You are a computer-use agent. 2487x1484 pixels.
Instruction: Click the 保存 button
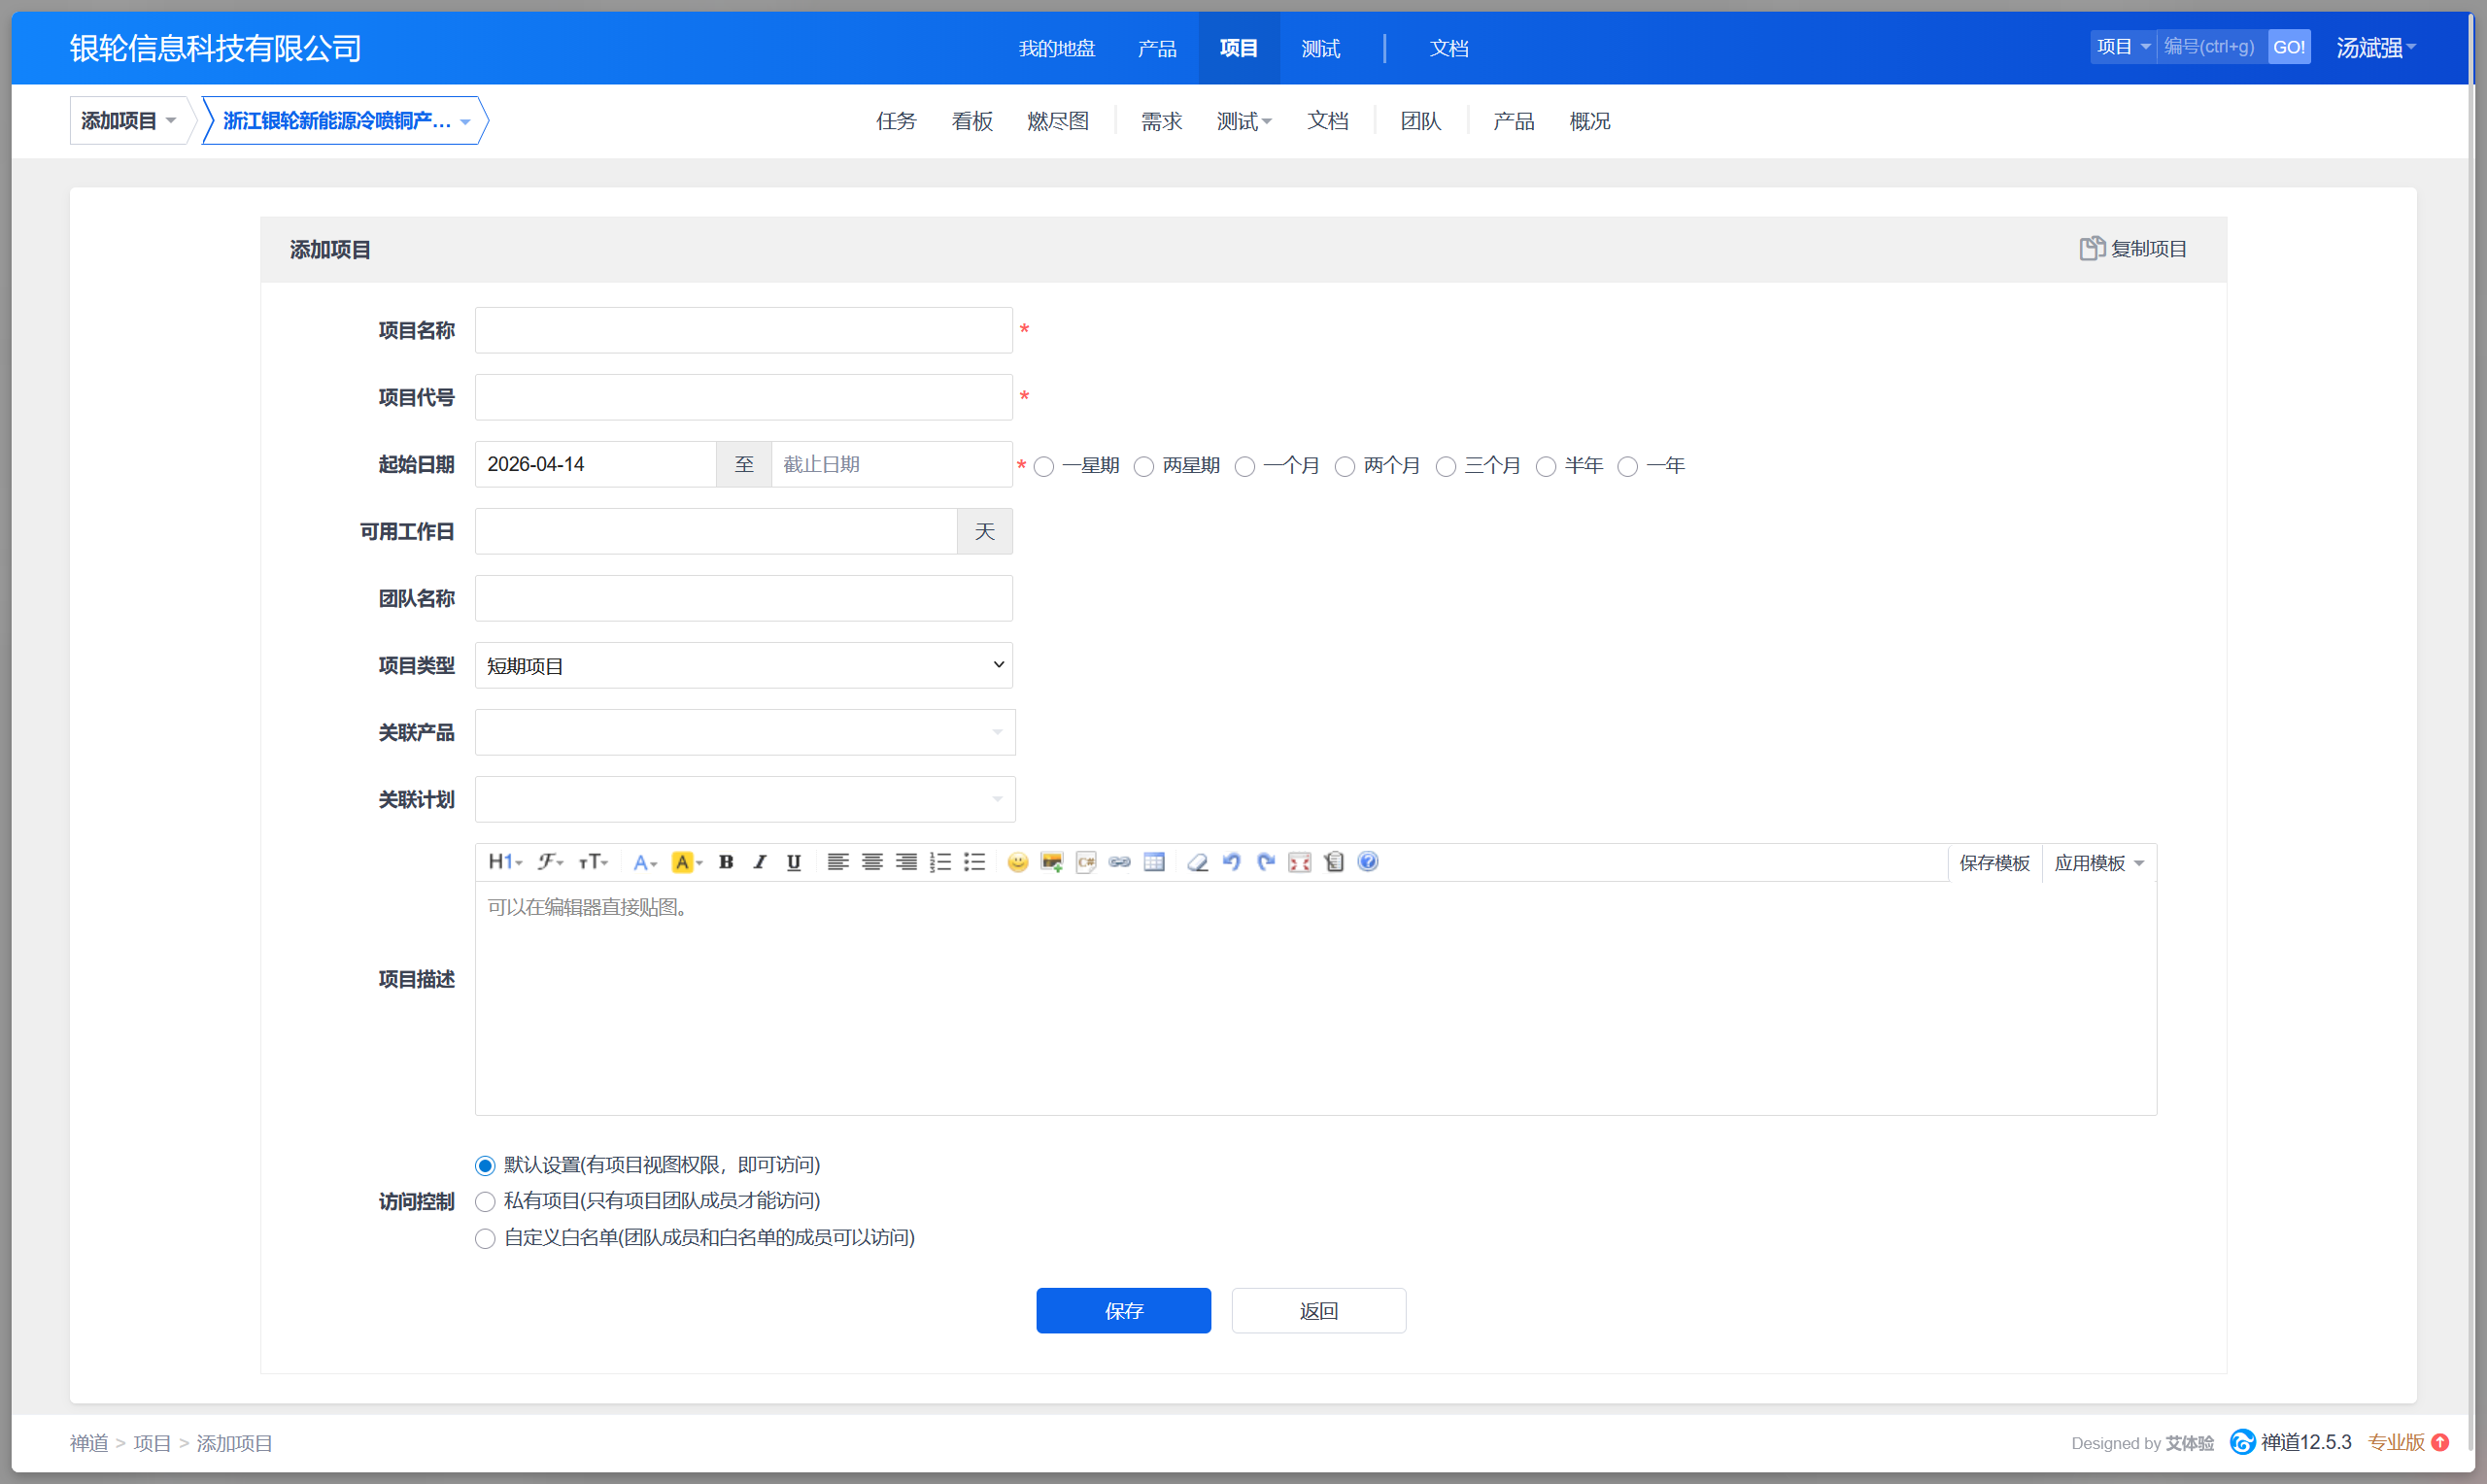tap(1123, 1310)
